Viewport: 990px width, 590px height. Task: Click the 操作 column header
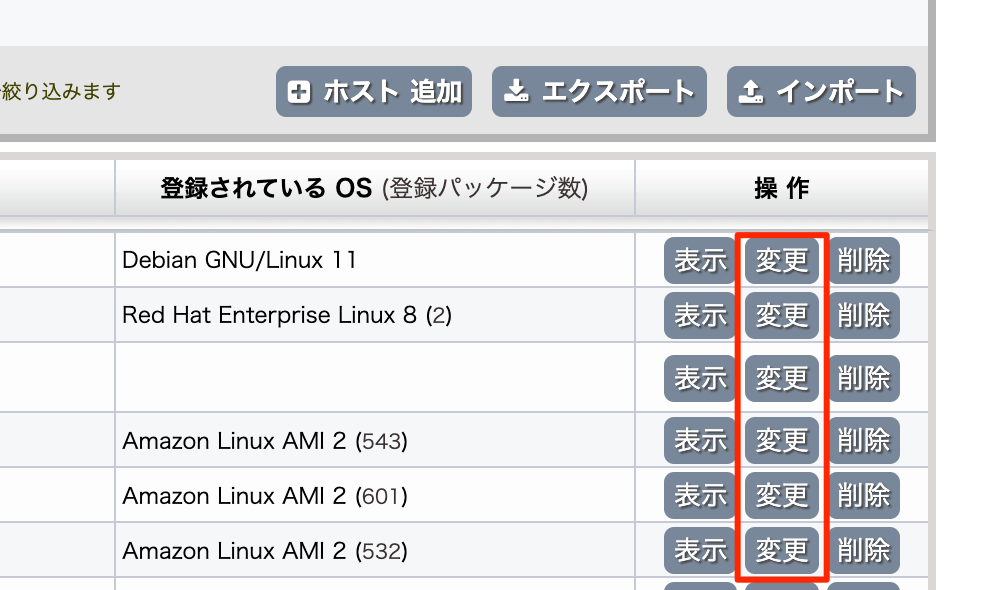coord(782,188)
